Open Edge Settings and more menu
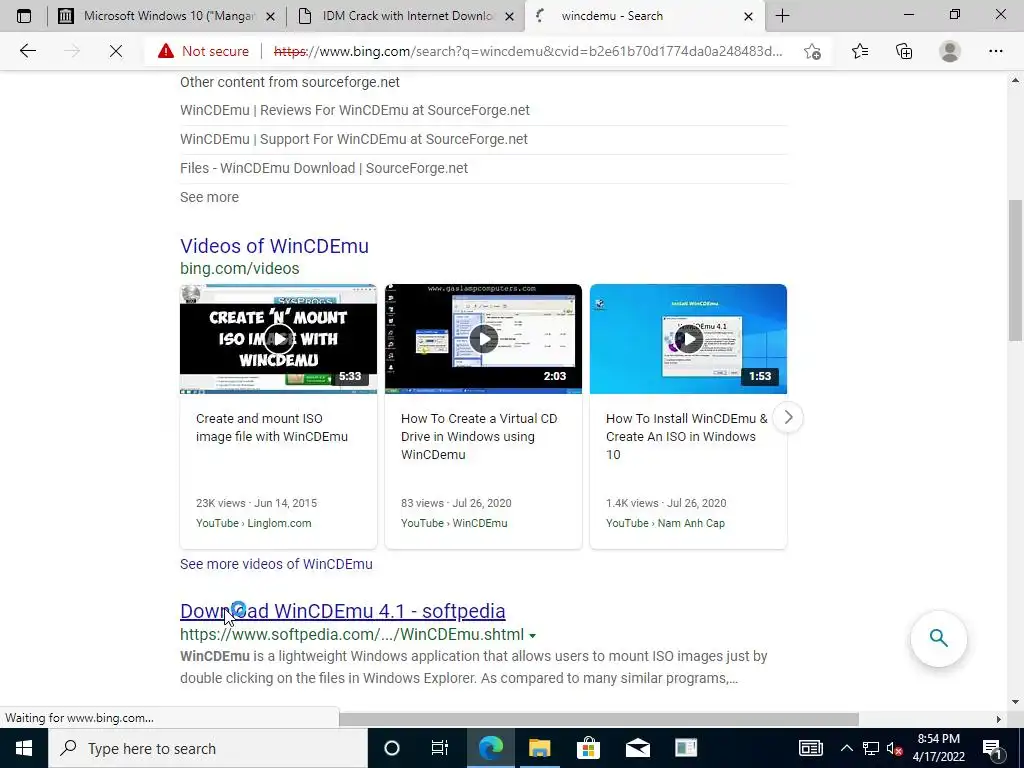Screen dimensions: 1024x768 [995, 51]
